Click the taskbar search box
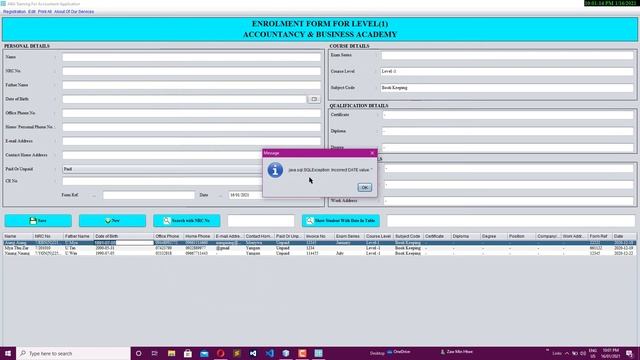Screen dimensions: 640x360 pyautogui.click(x=73, y=353)
